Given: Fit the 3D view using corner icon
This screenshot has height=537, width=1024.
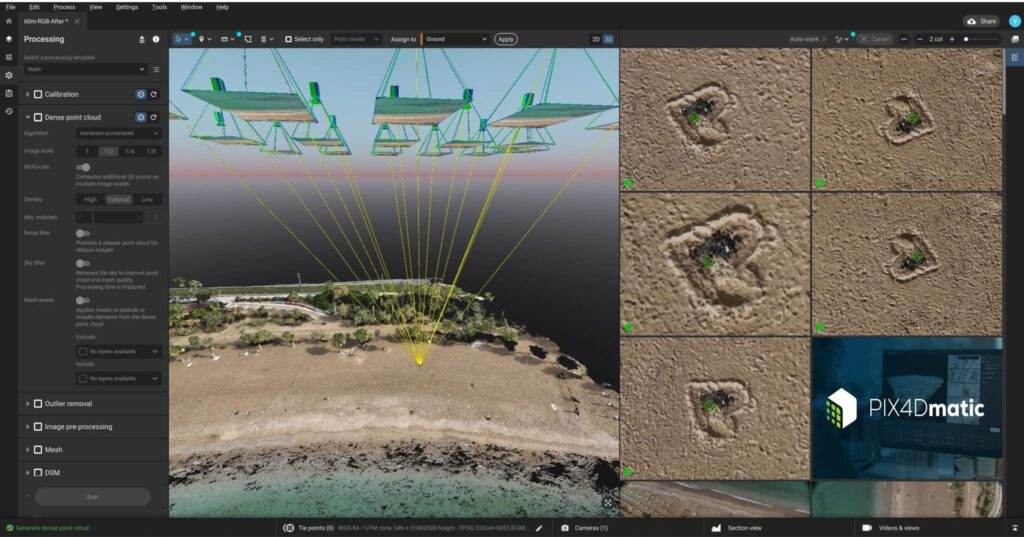Looking at the screenshot, I should (x=608, y=503).
